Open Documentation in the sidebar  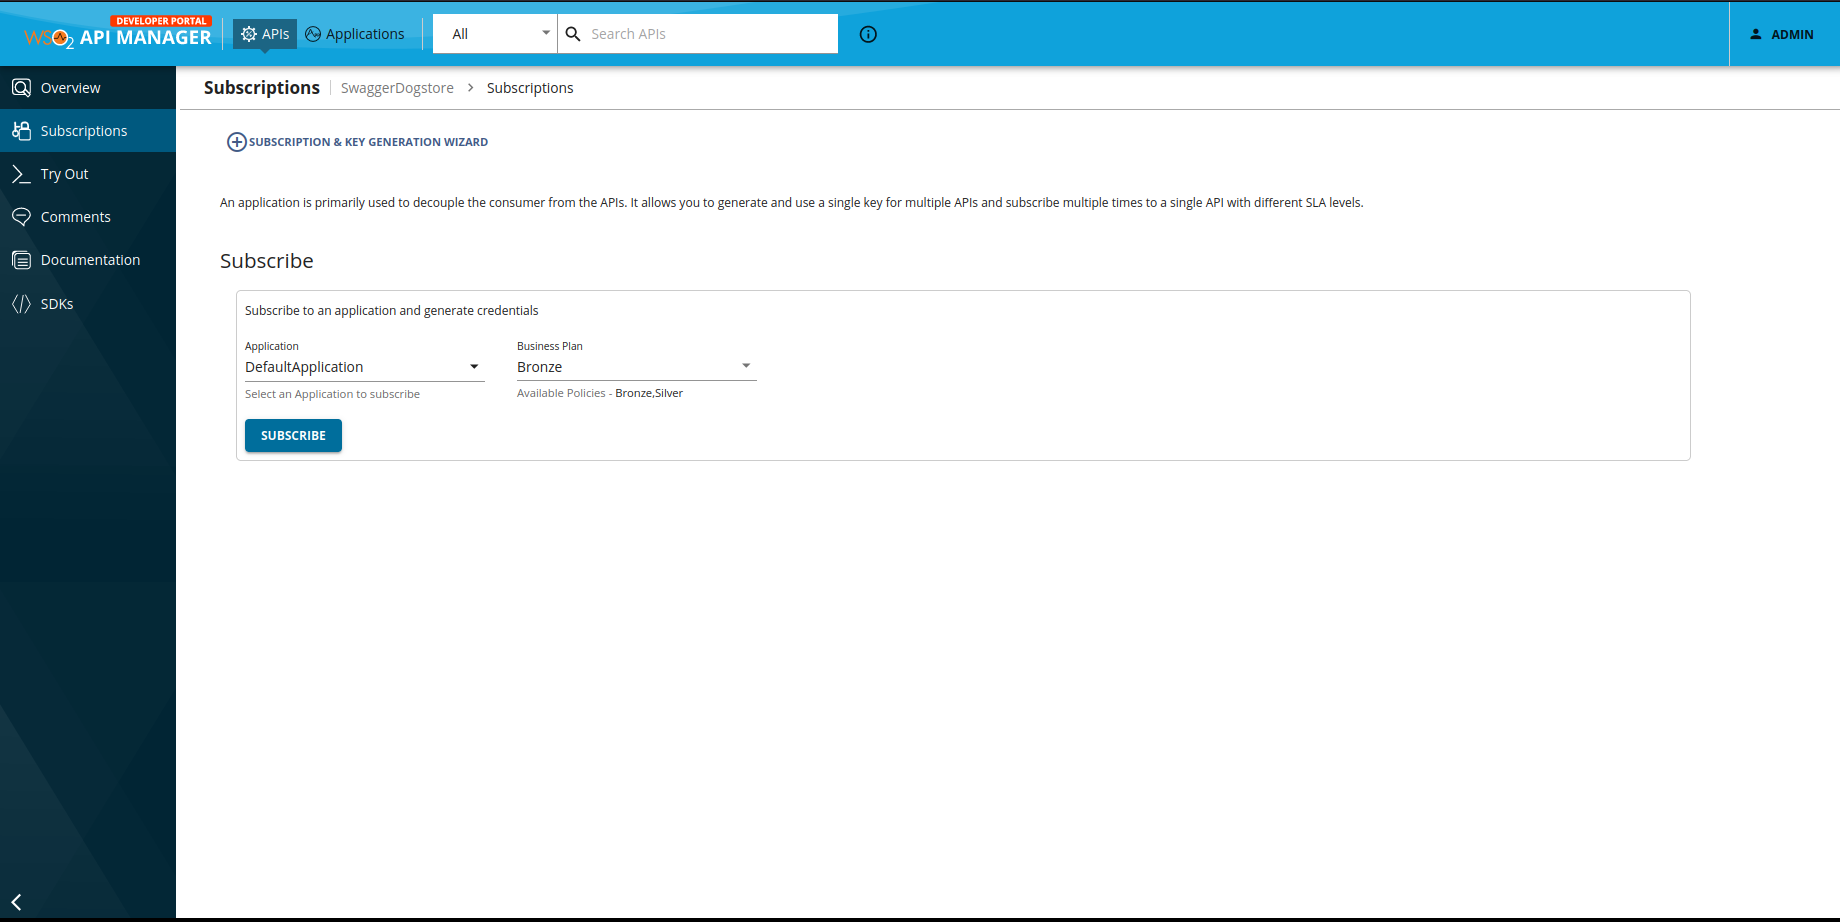88,260
